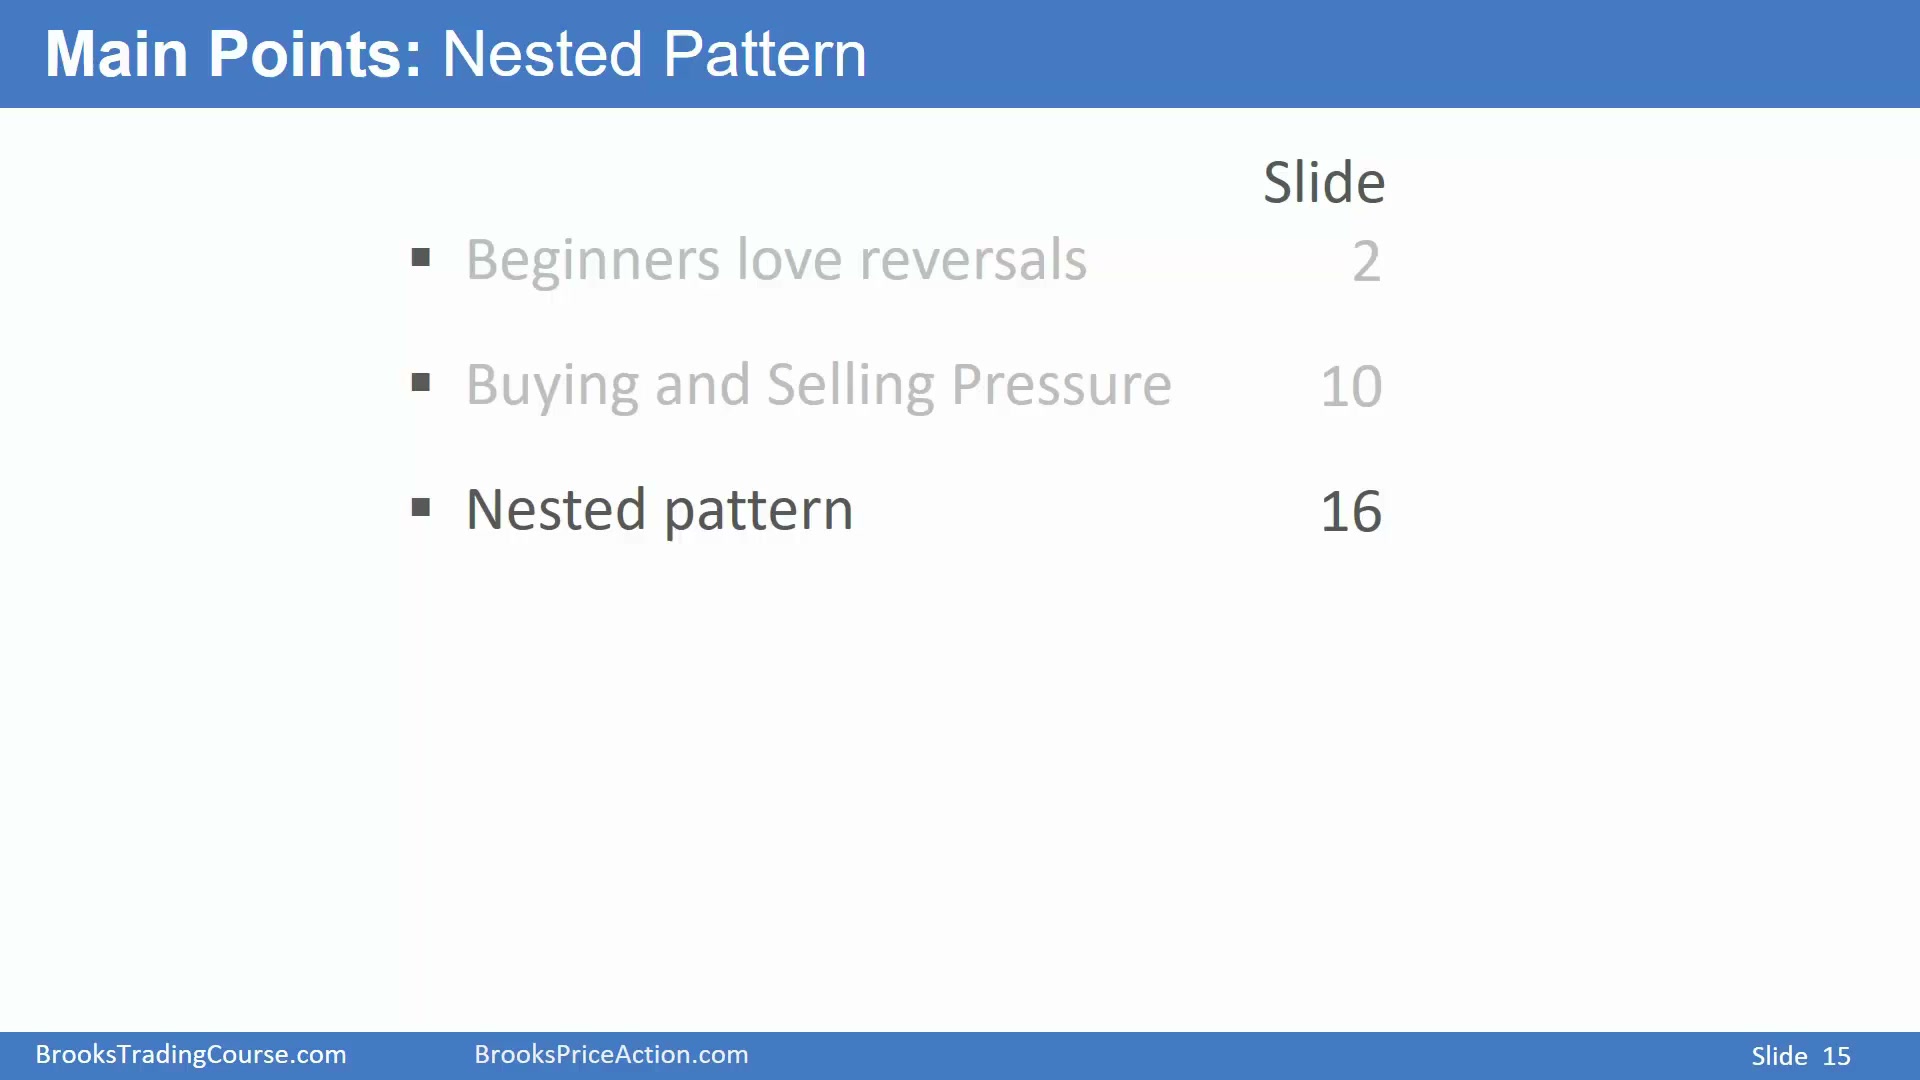Image resolution: width=1920 pixels, height=1080 pixels.
Task: Select the 'Beginners love reversals' entry
Action: click(776, 260)
